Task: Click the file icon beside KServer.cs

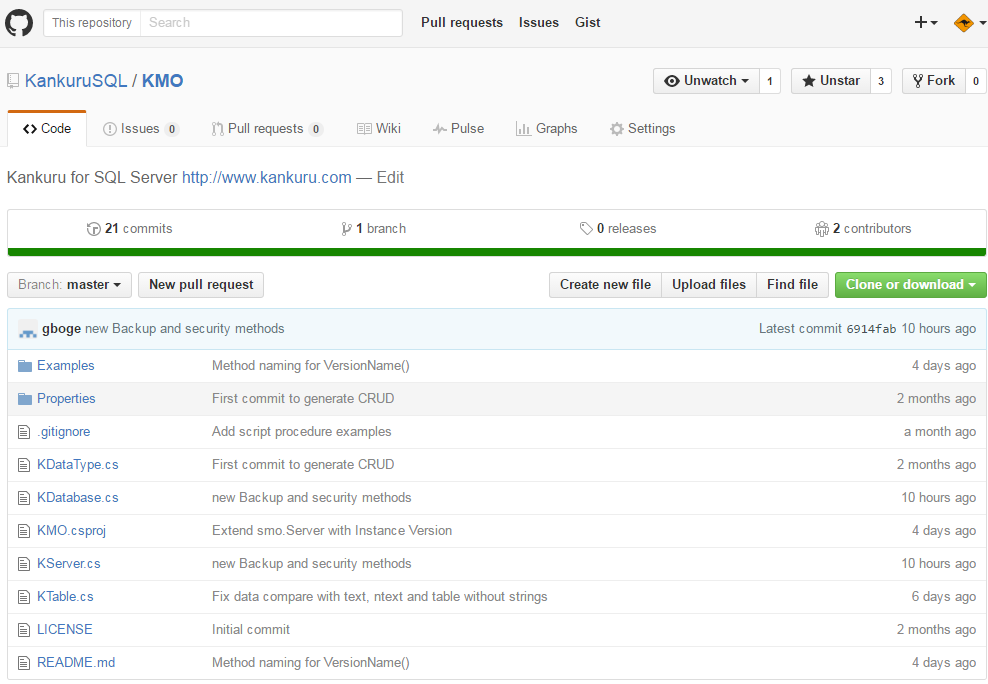Action: pos(24,564)
